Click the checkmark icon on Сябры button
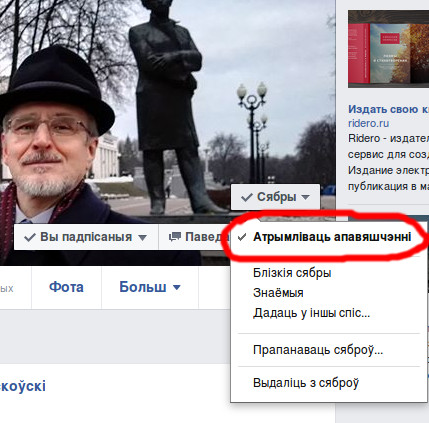Image resolution: width=429 pixels, height=423 pixels. pyautogui.click(x=247, y=197)
